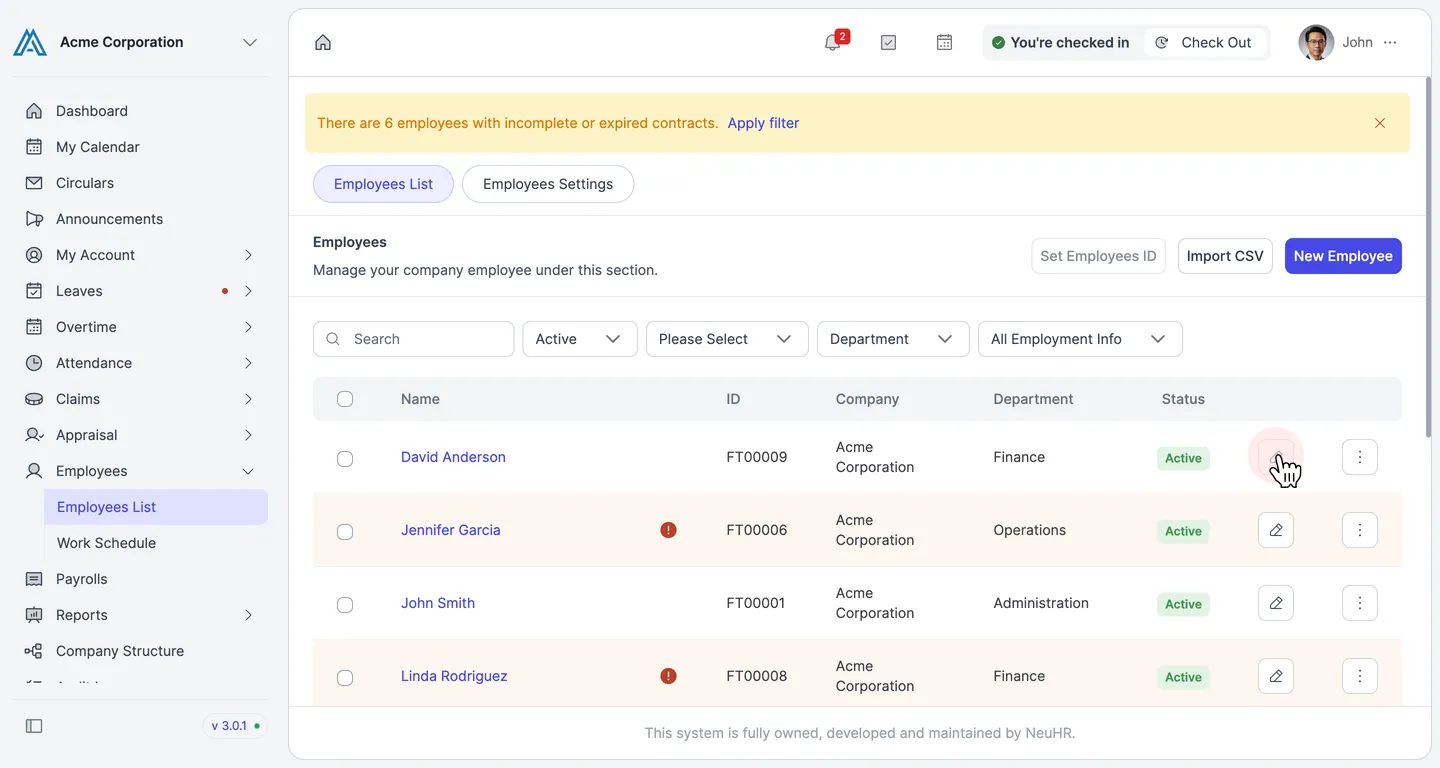Expand My Account submenu
The height and width of the screenshot is (768, 1440).
pyautogui.click(x=248, y=255)
